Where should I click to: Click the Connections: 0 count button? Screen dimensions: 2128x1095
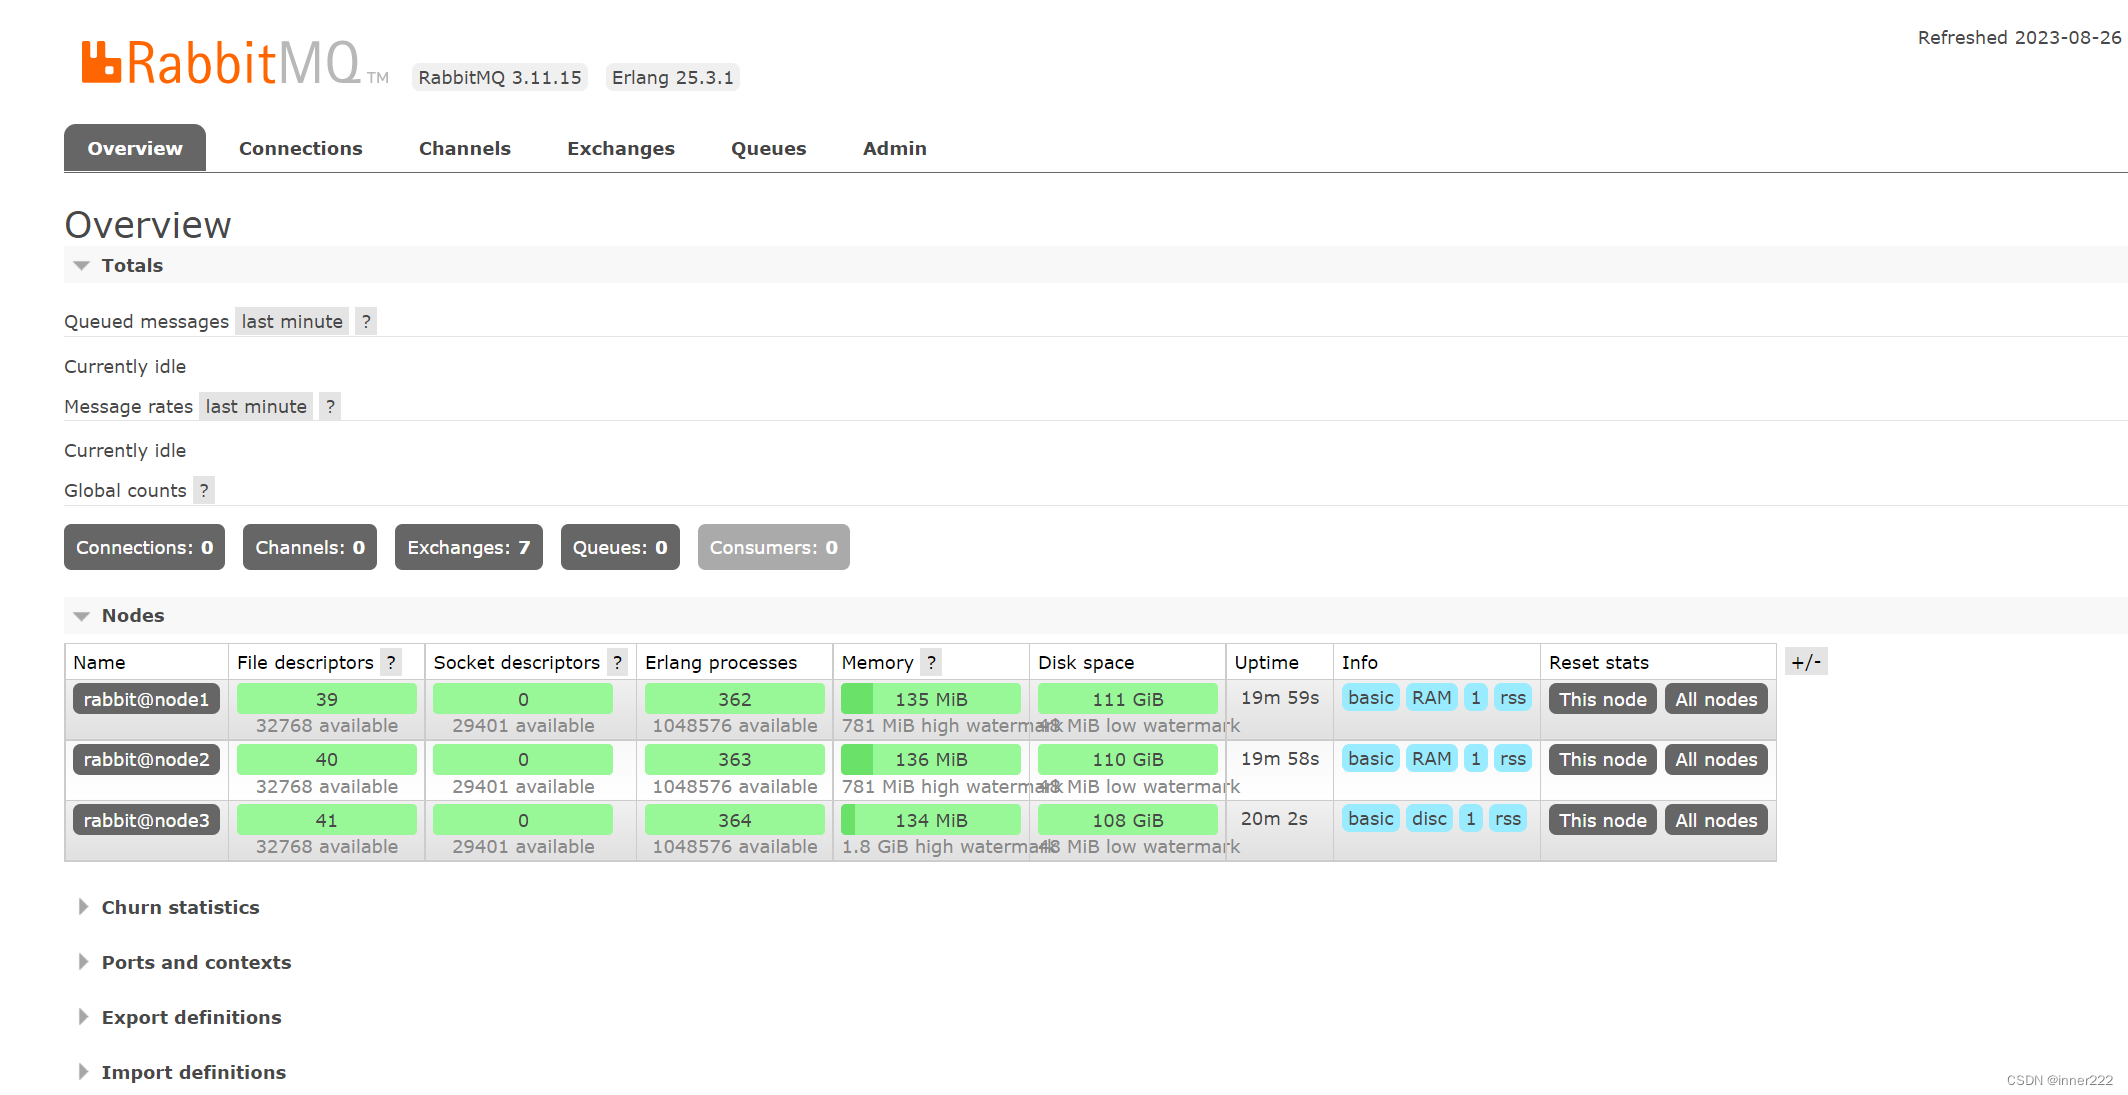(145, 547)
